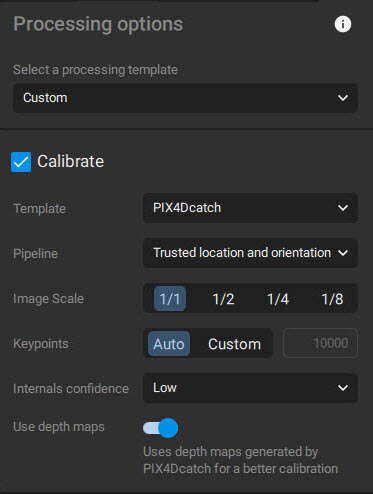Expand the Template dropdown set to PIX4Dcatch

[250, 208]
